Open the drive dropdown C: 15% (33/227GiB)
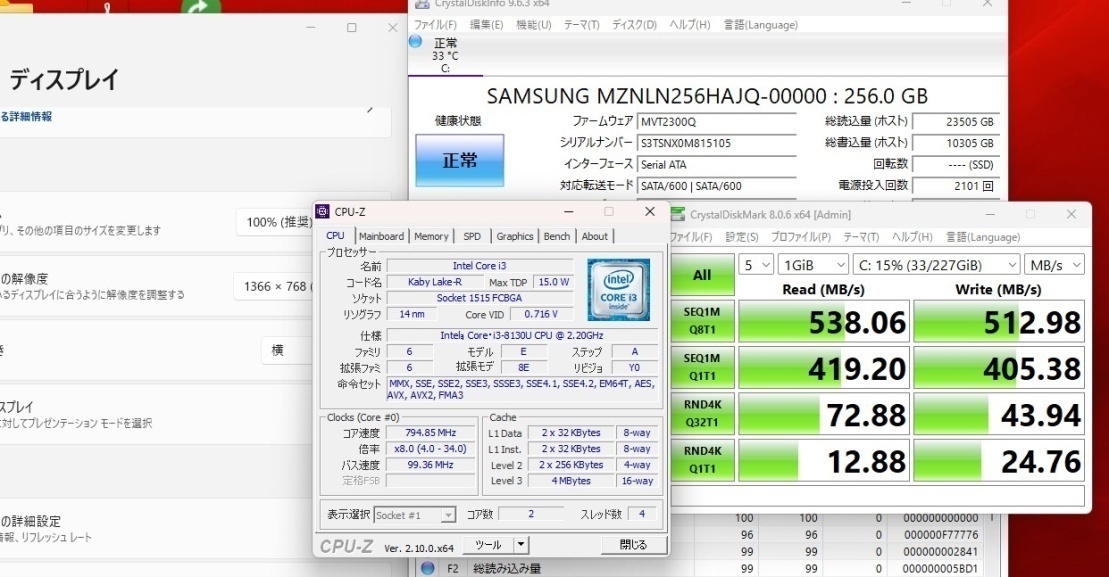The width and height of the screenshot is (1109, 577). 936,265
